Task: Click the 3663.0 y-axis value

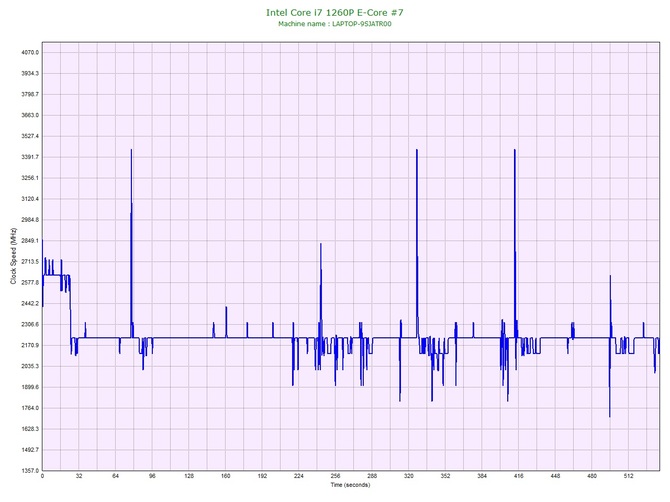Action: (30, 115)
